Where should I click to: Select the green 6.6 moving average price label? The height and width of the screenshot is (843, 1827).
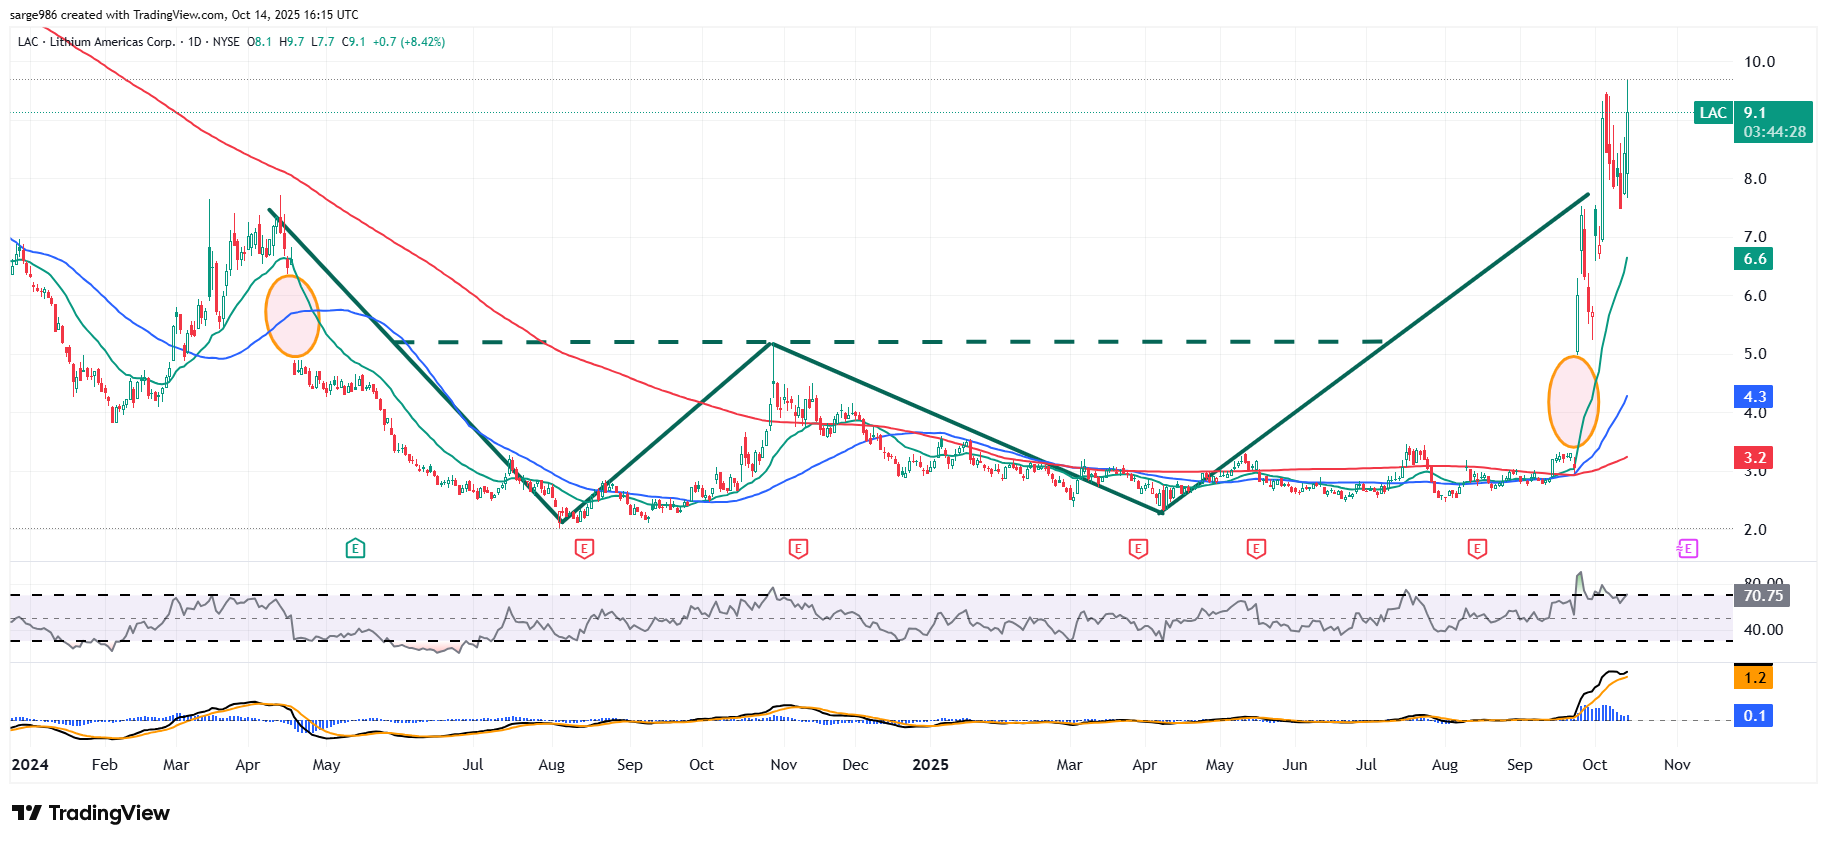click(1755, 259)
